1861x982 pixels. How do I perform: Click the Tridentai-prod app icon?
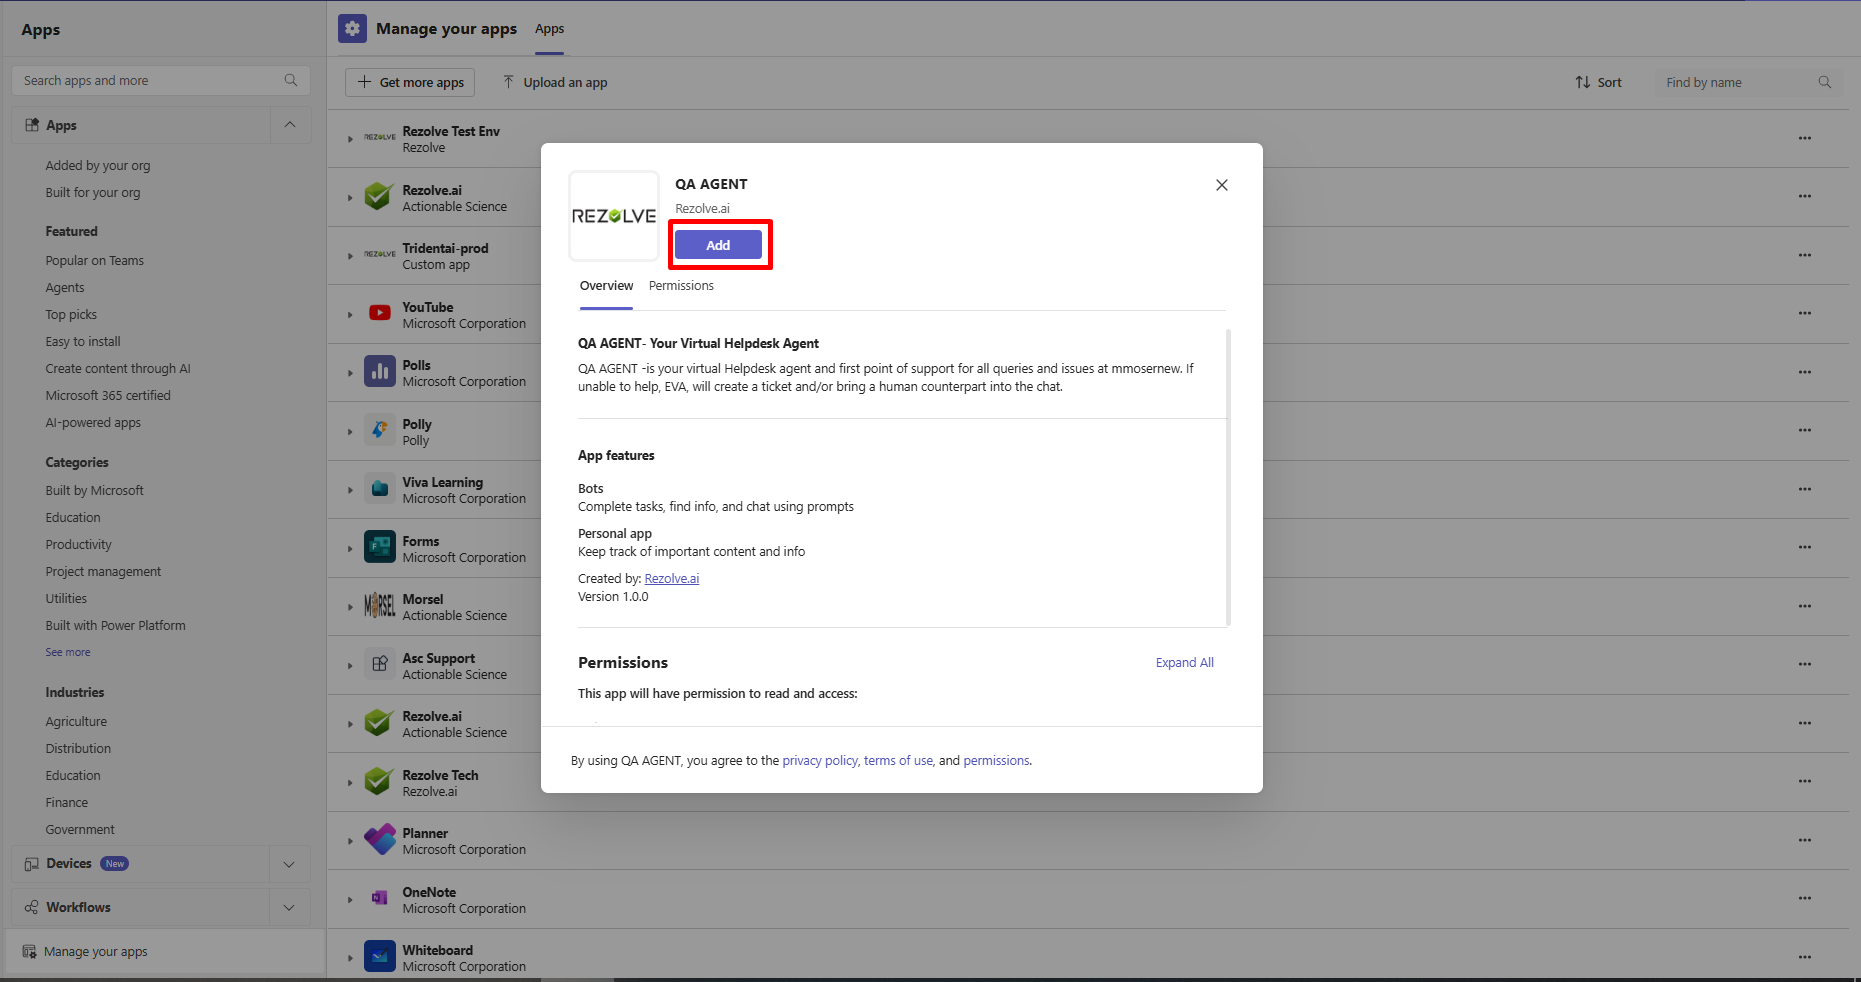pos(380,255)
